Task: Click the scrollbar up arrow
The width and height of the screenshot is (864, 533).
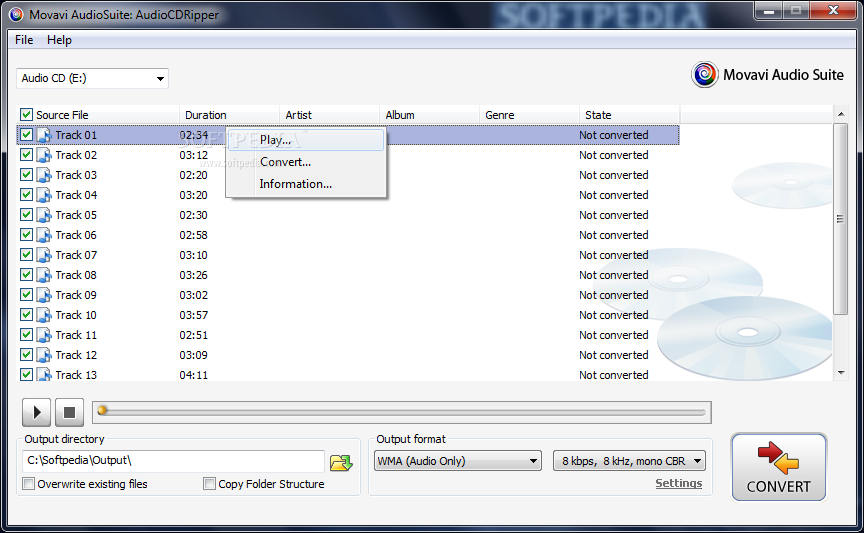Action: coord(840,114)
